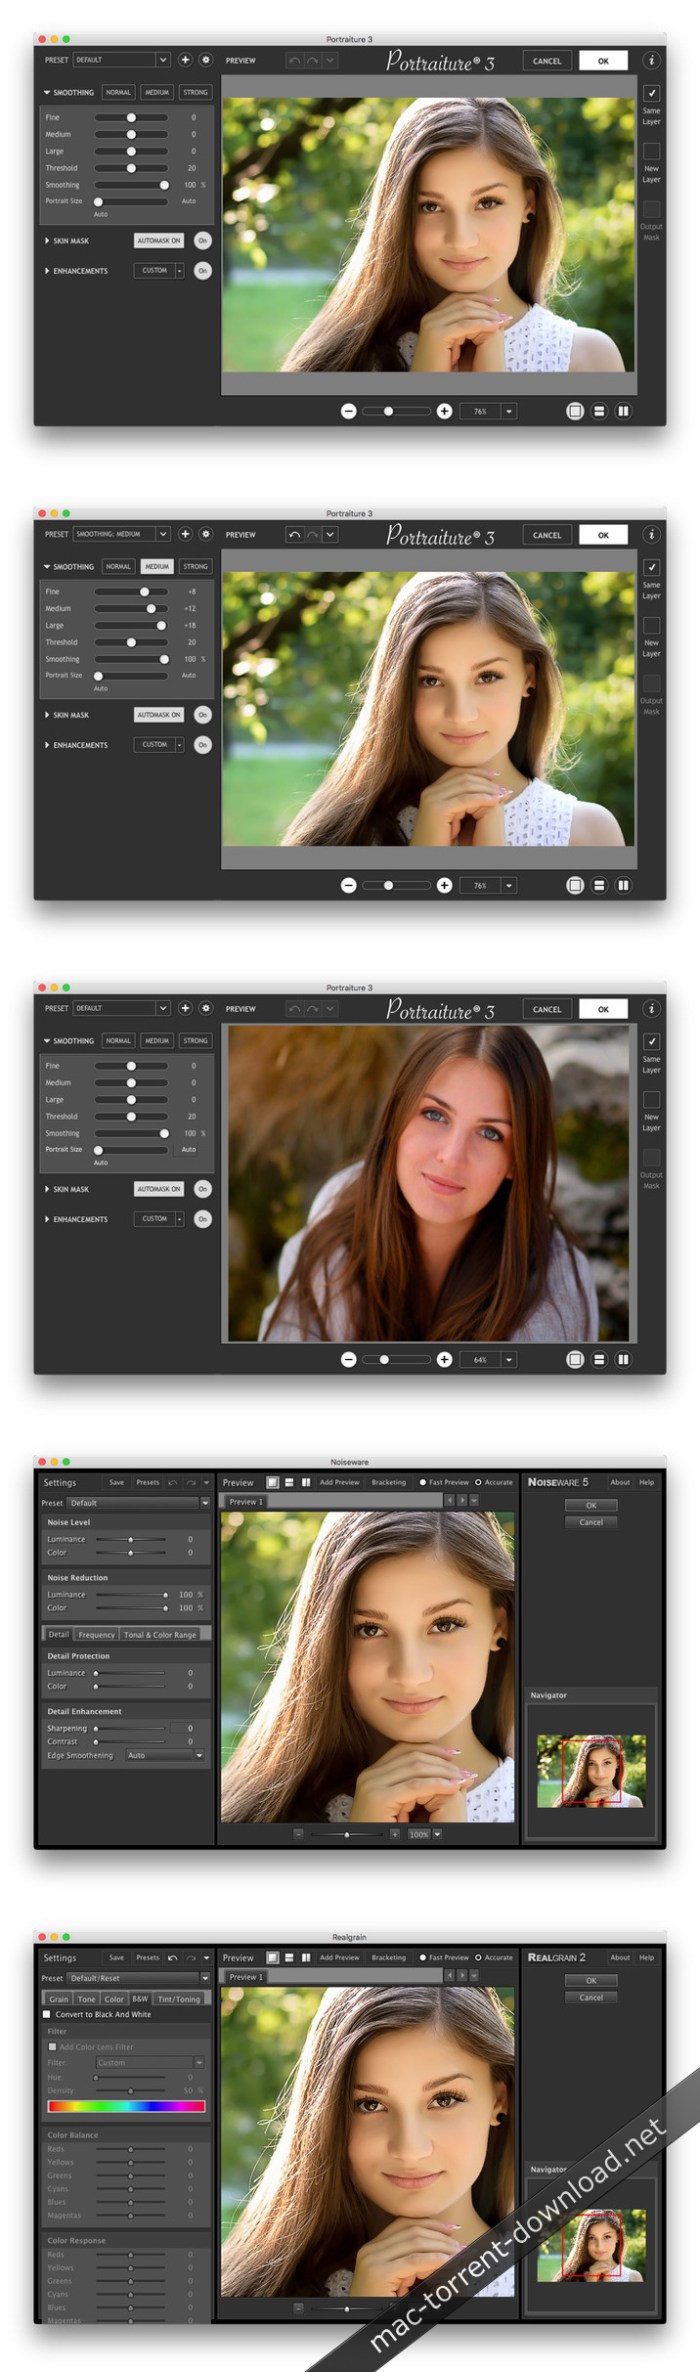Switch to Tonal & Color Range tab in Noiseware
This screenshot has width=700, height=2372.
pyautogui.click(x=160, y=1634)
